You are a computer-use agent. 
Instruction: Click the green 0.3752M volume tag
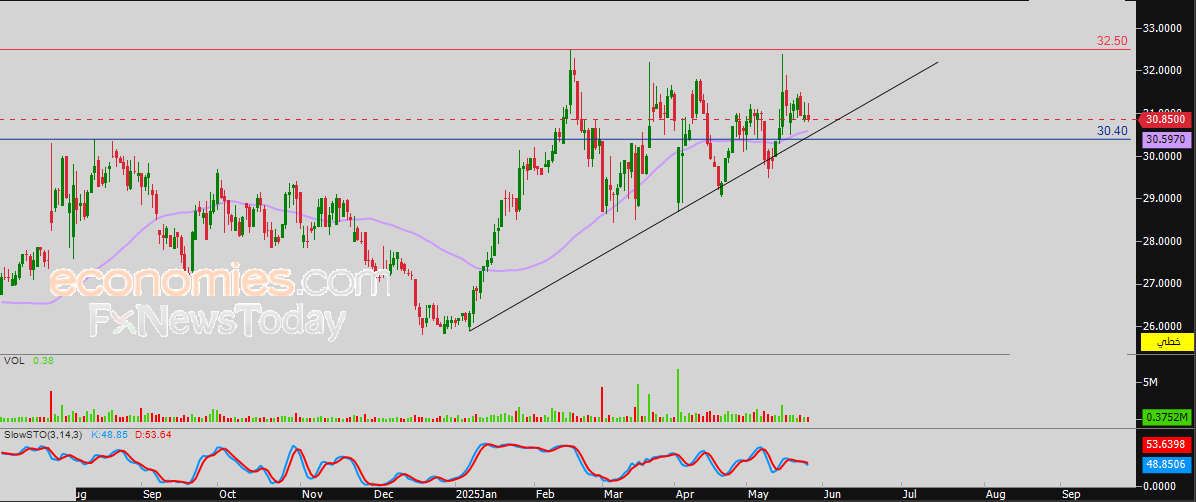coord(1166,417)
